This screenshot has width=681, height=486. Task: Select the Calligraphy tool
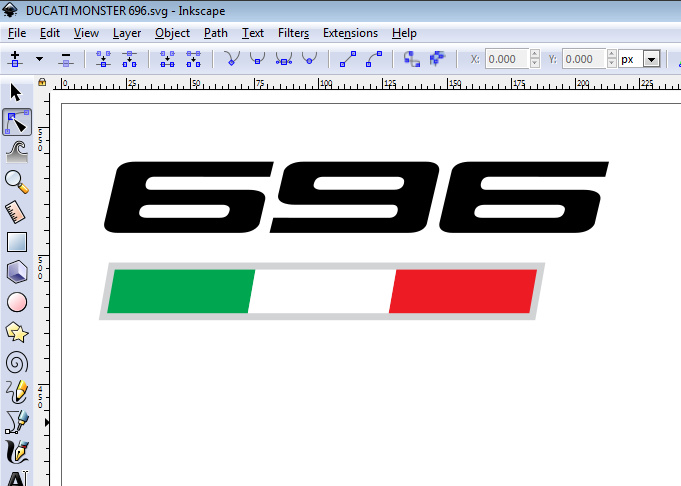(17, 452)
